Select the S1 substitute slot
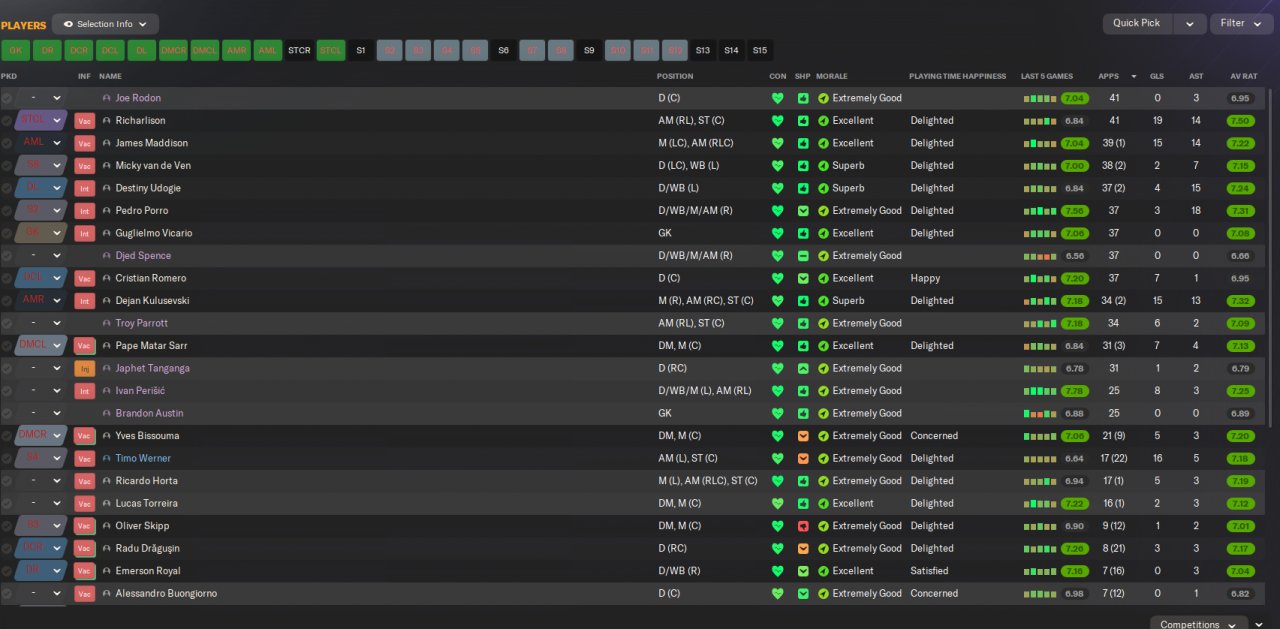Screen dimensions: 1280x629 (361, 50)
